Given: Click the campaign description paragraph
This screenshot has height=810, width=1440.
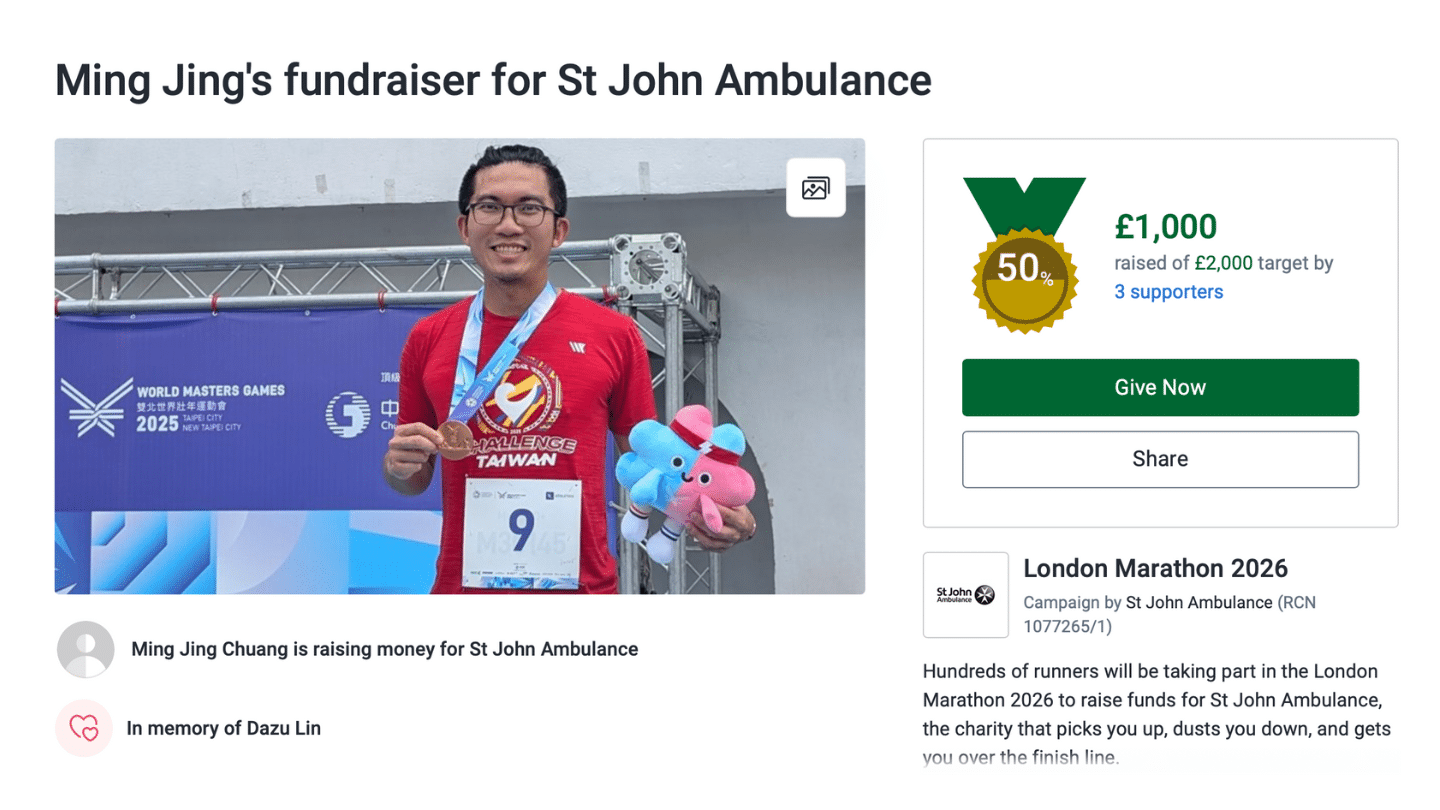Looking at the screenshot, I should click(1157, 714).
